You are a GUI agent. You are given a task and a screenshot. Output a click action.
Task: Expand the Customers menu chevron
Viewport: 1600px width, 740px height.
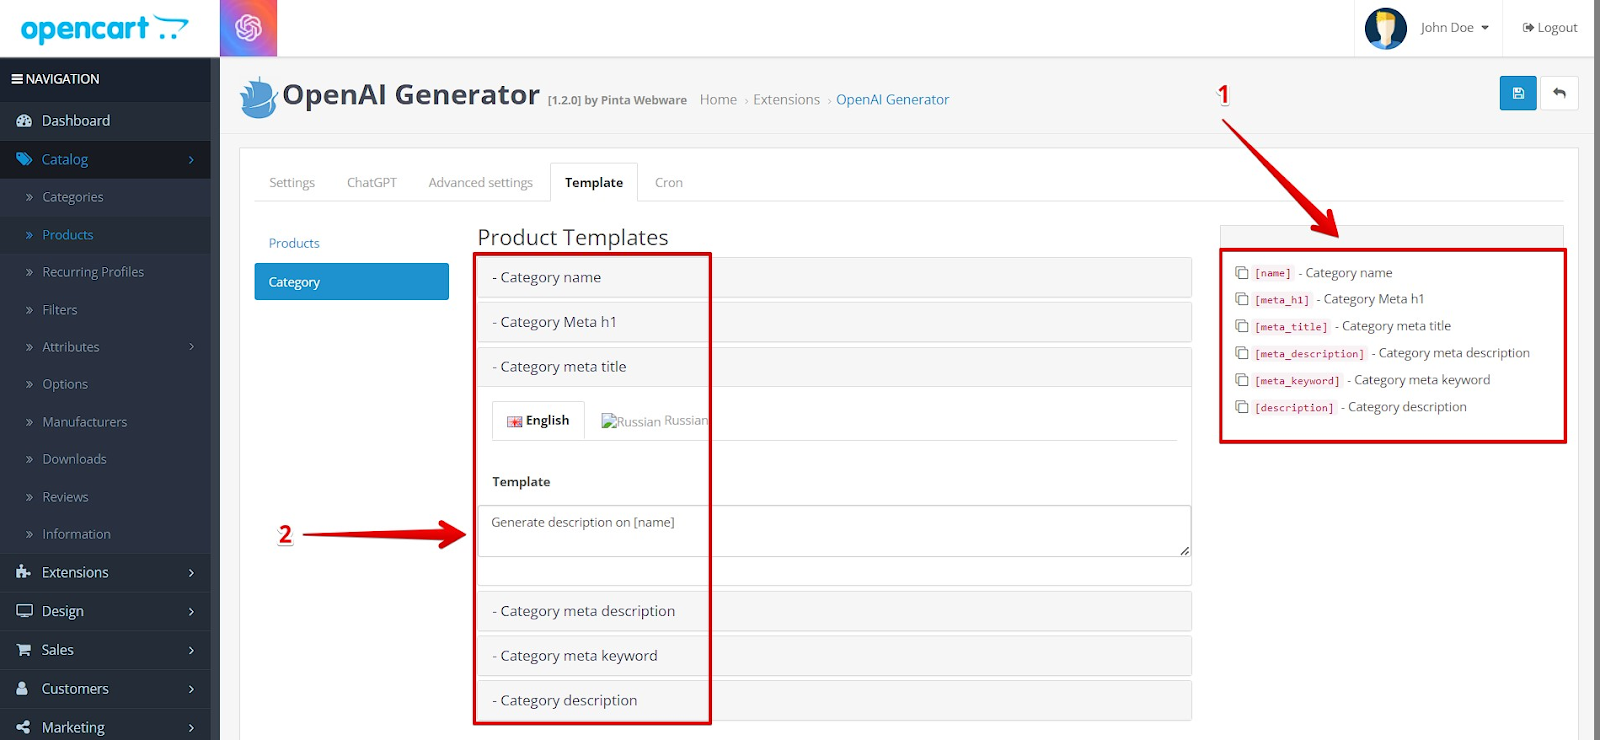point(191,689)
